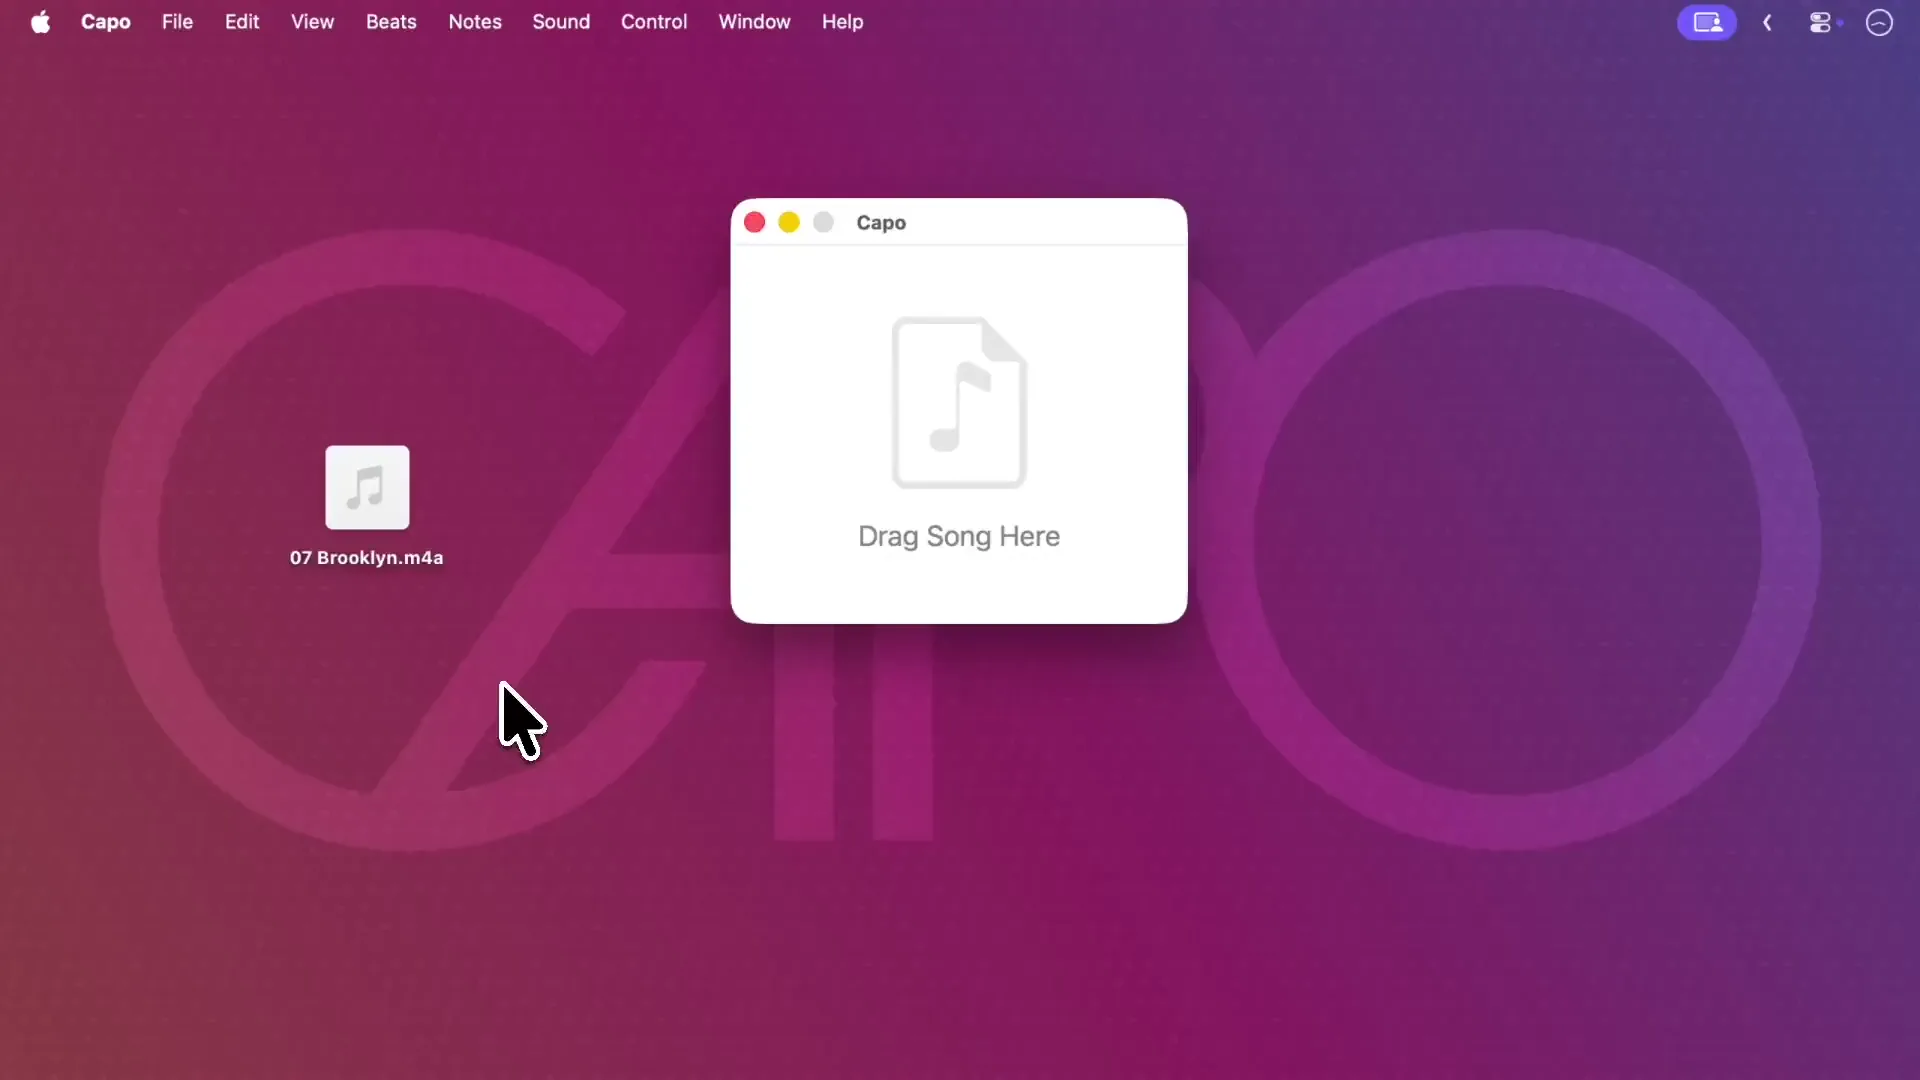This screenshot has width=1920, height=1080.
Task: Click the Drag Song Here text
Action: (959, 537)
